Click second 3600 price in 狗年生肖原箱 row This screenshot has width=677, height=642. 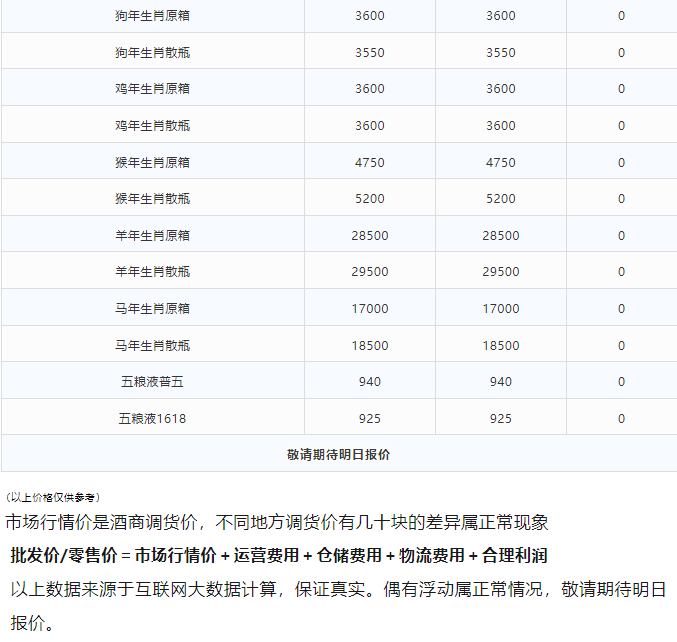tap(501, 16)
